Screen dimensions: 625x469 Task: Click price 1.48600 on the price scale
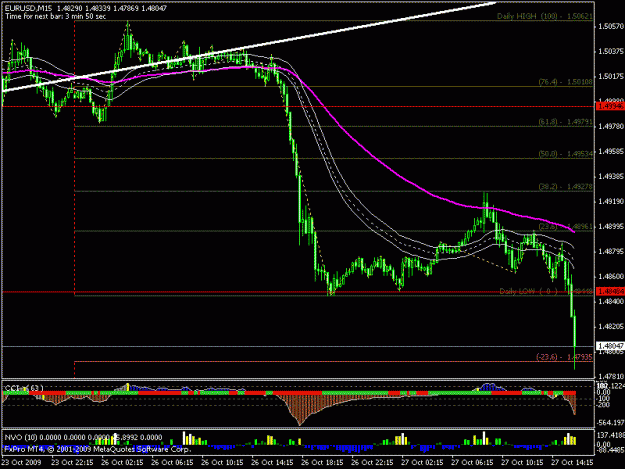[611, 276]
